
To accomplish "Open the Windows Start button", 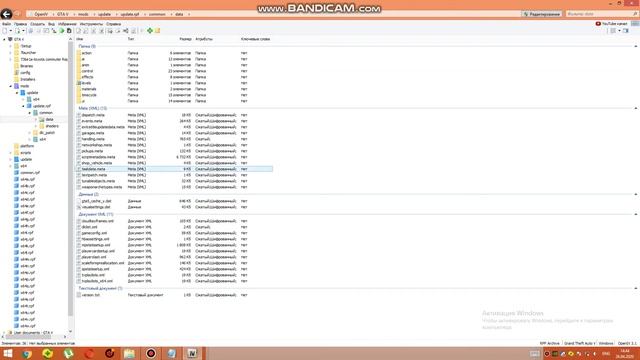I will tap(7, 353).
